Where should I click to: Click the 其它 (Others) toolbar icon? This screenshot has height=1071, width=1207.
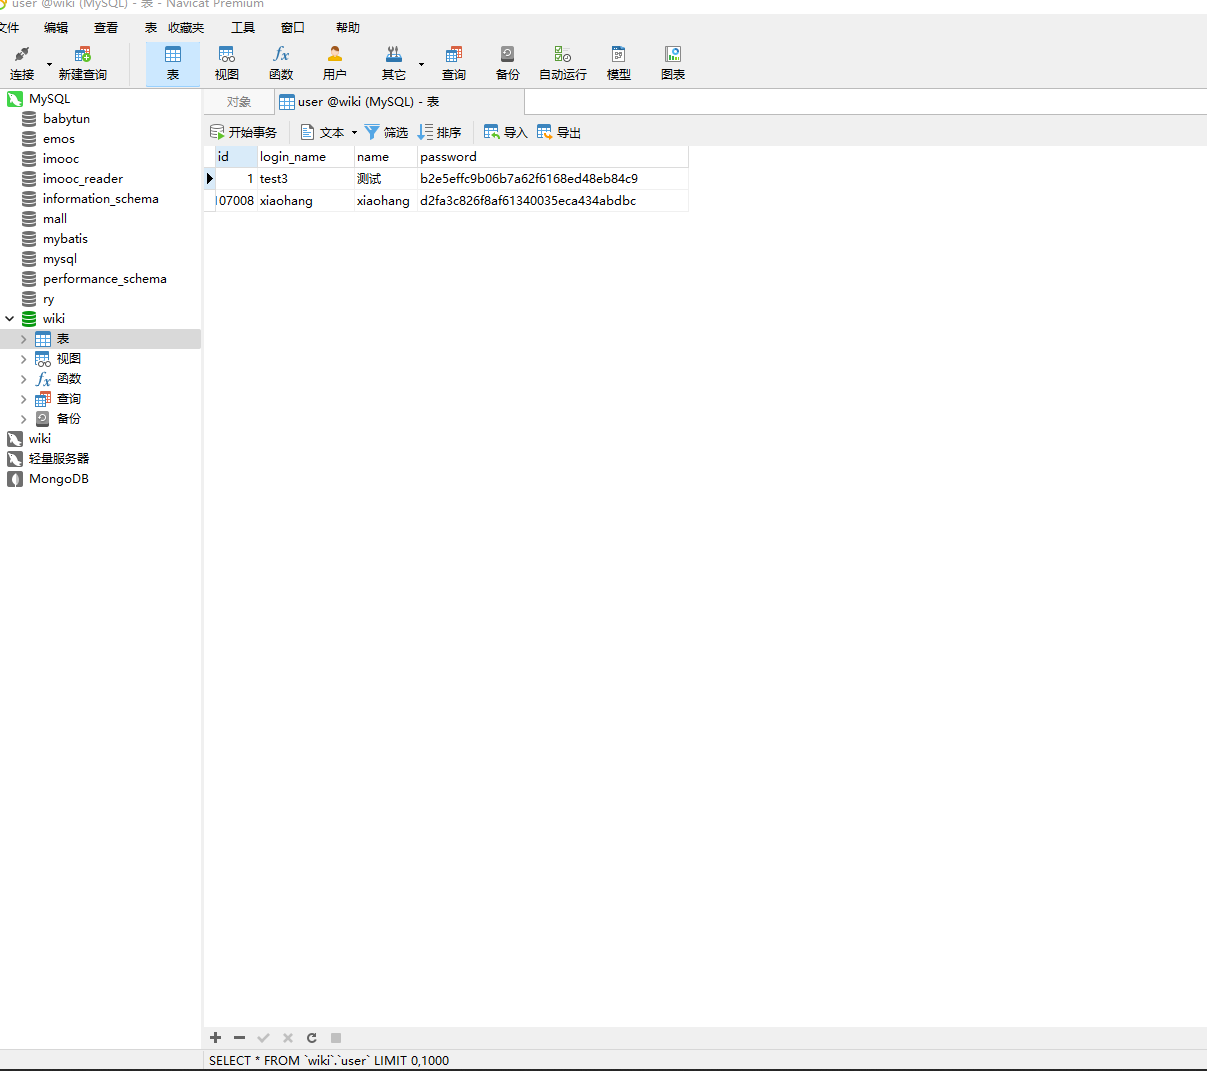[x=394, y=63]
